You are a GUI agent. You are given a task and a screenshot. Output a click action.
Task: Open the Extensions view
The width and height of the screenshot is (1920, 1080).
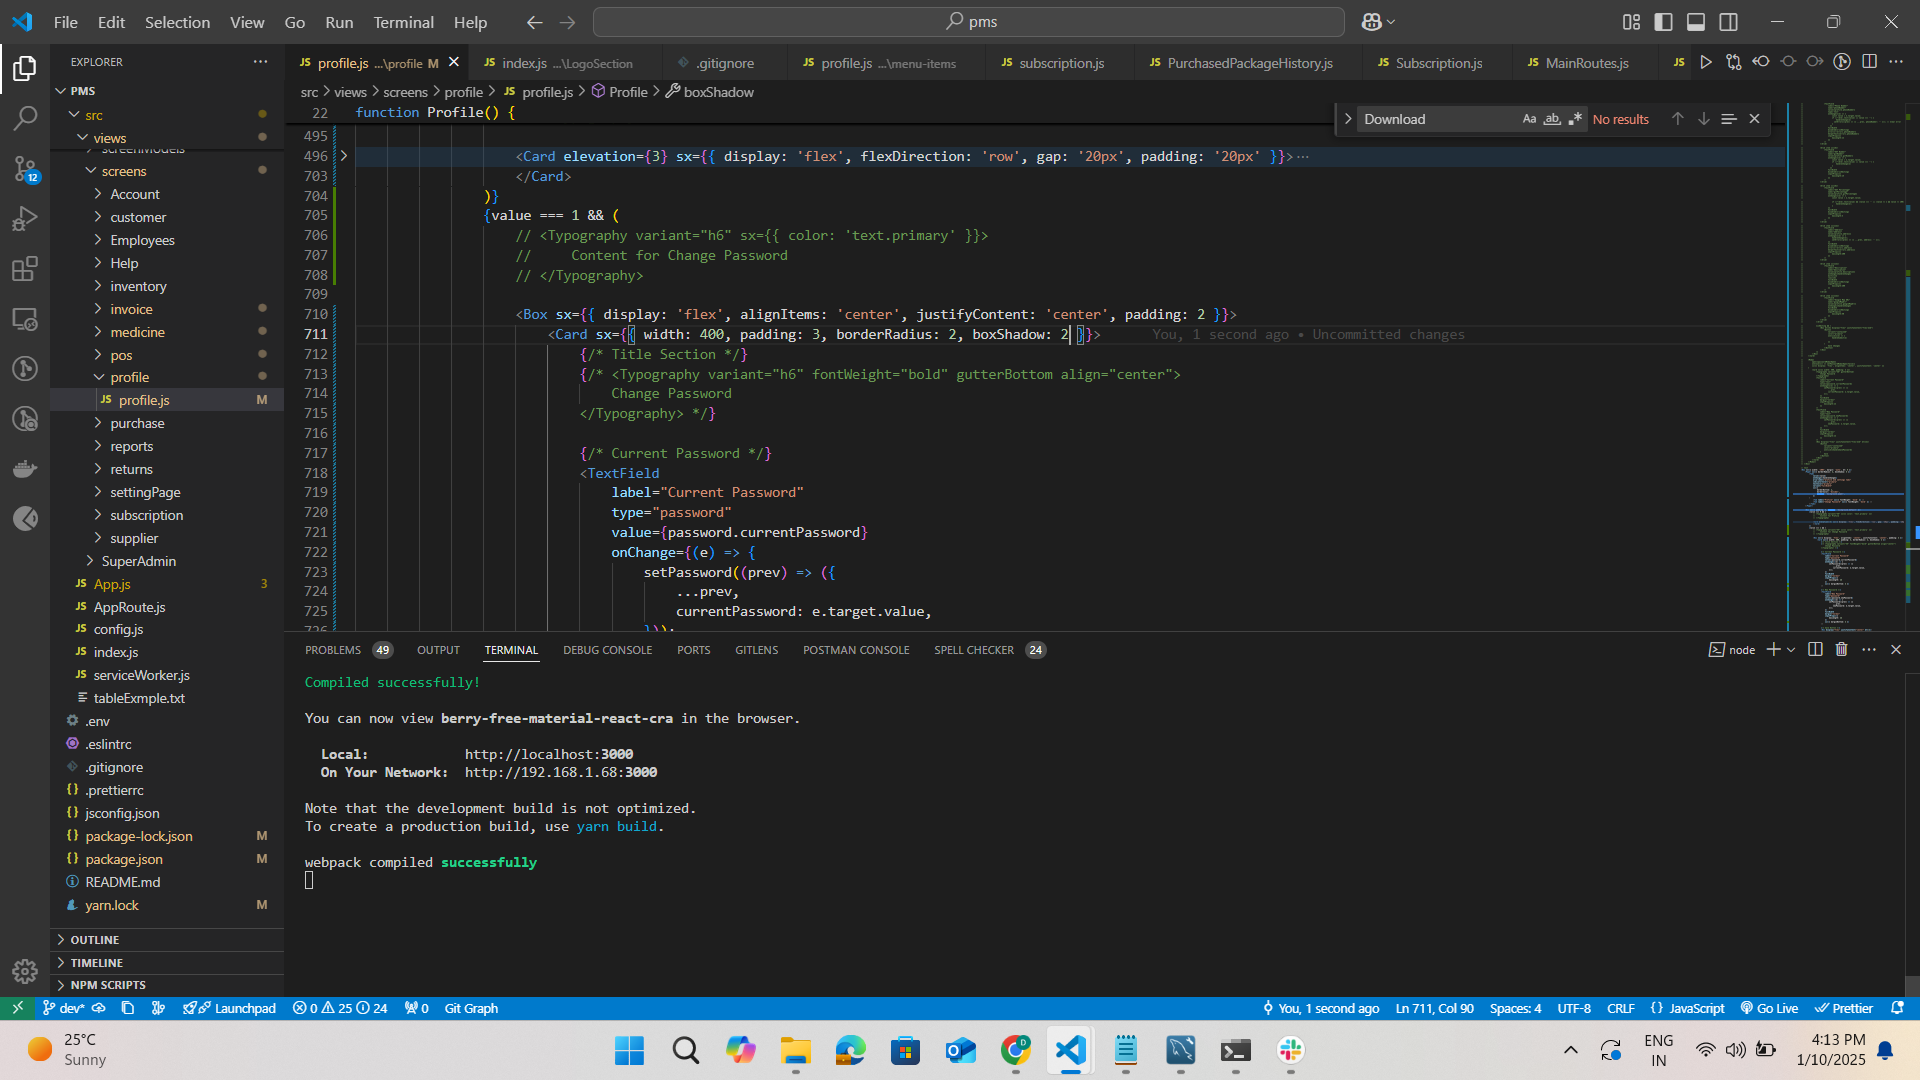click(x=25, y=268)
